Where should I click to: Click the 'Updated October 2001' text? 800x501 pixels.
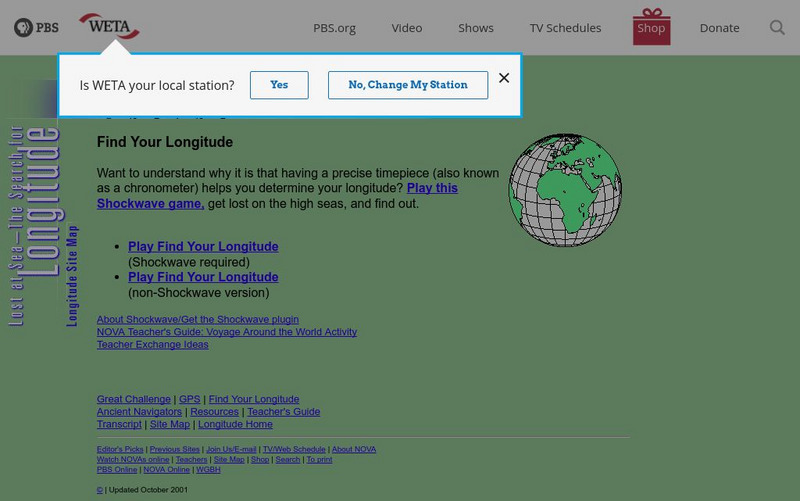[x=148, y=490]
